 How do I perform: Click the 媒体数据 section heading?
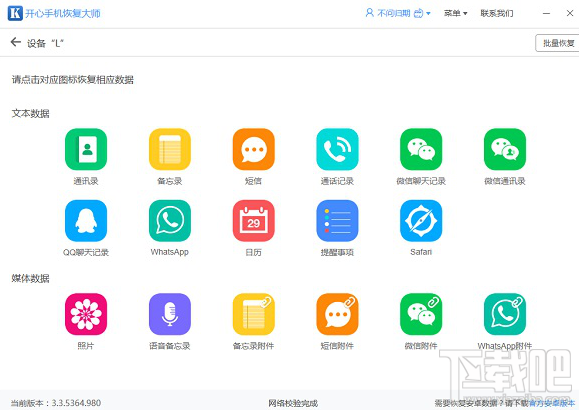point(31,278)
